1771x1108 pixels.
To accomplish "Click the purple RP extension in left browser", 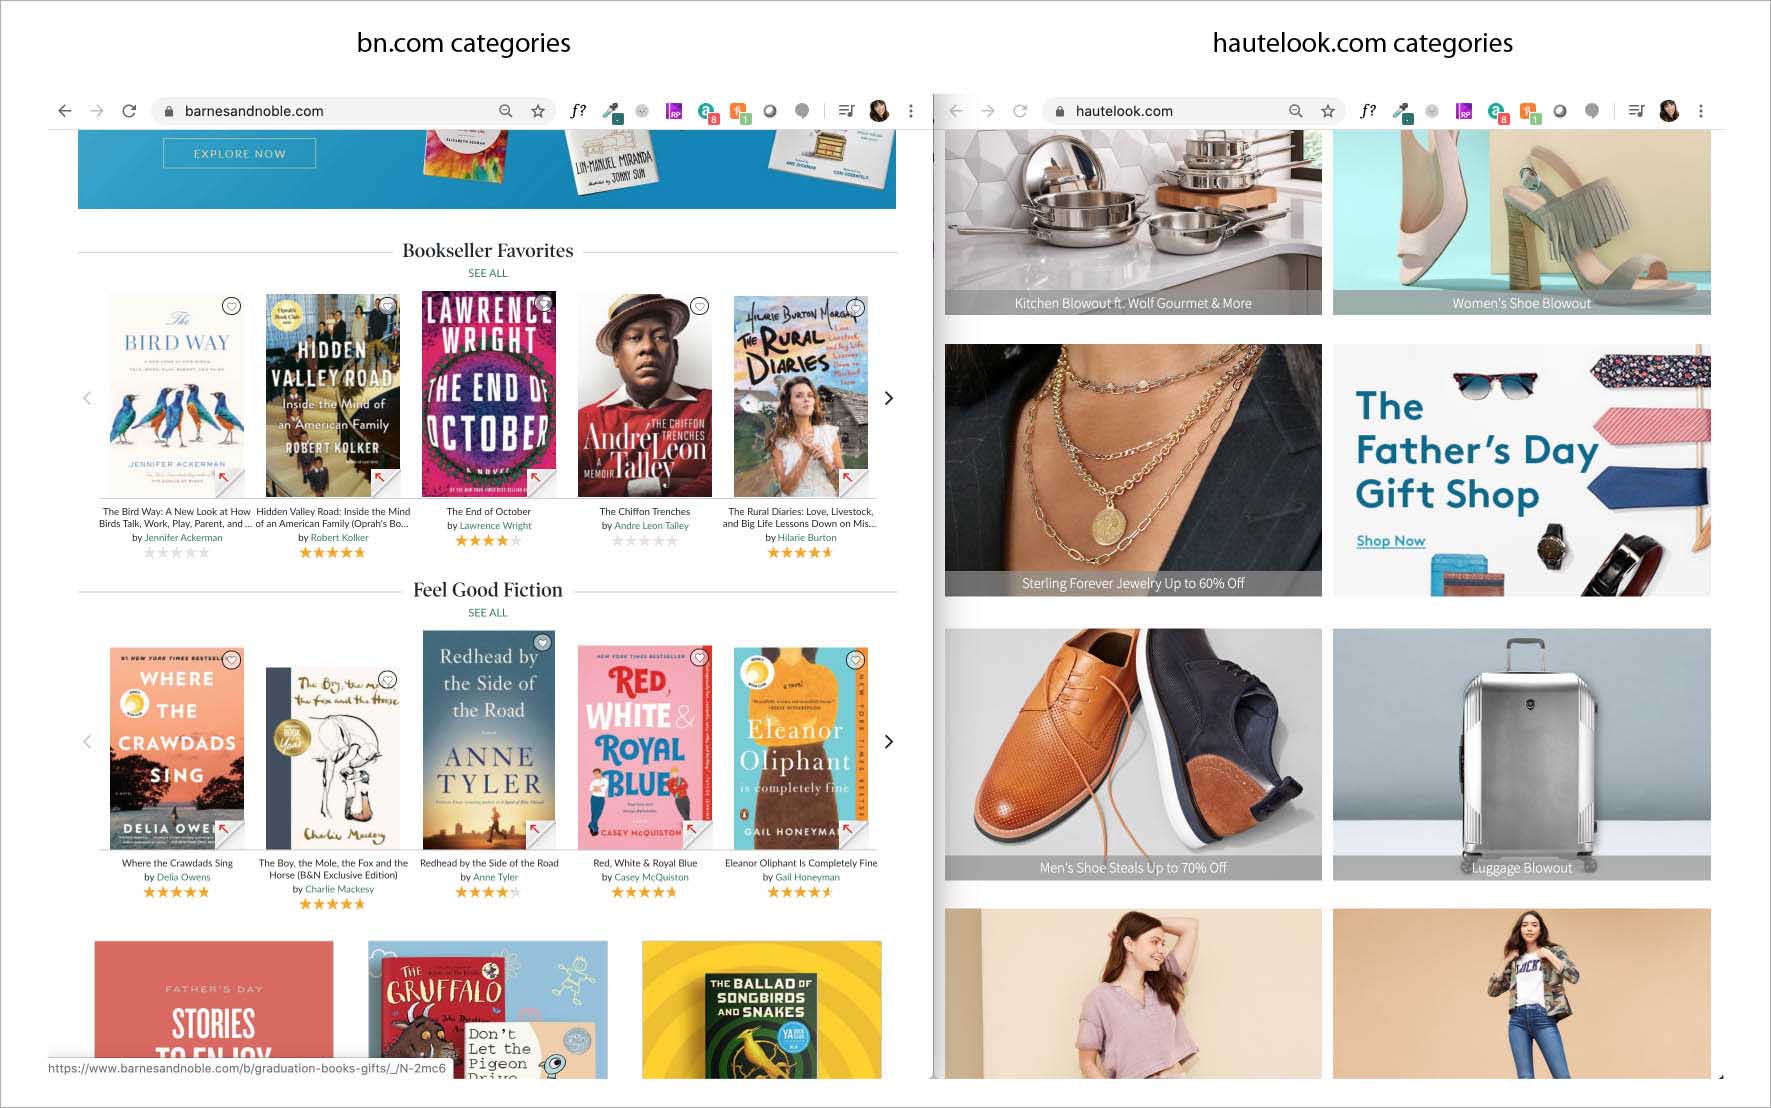I will (x=674, y=111).
